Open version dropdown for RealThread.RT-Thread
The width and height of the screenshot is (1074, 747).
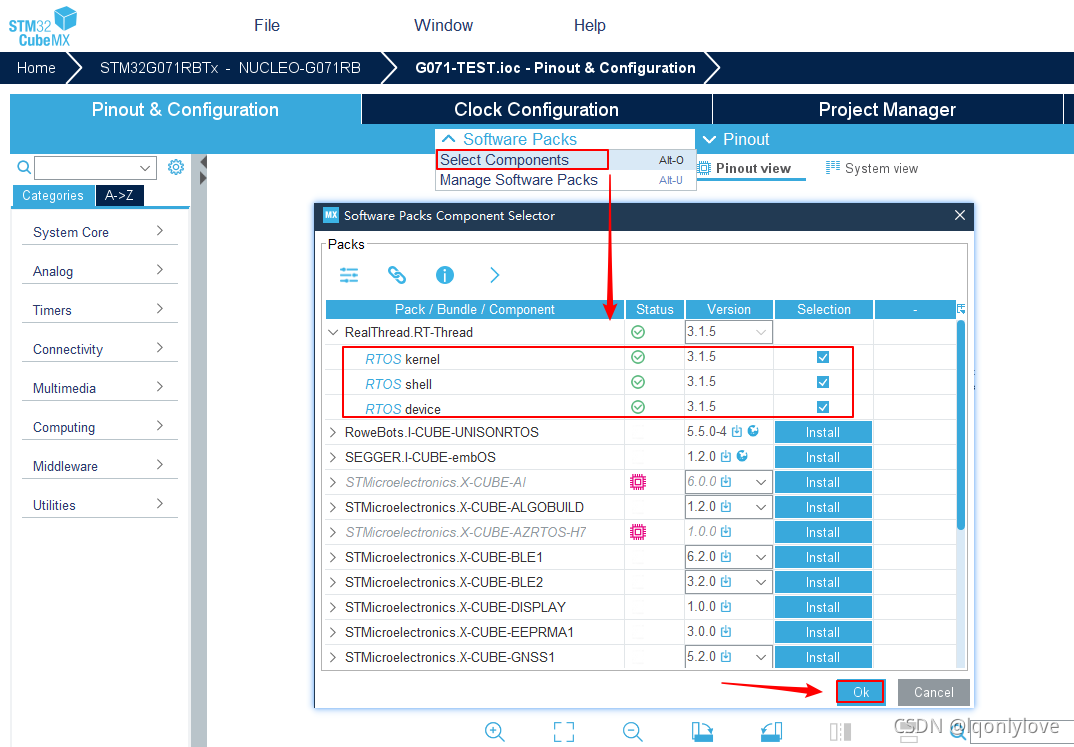(760, 332)
